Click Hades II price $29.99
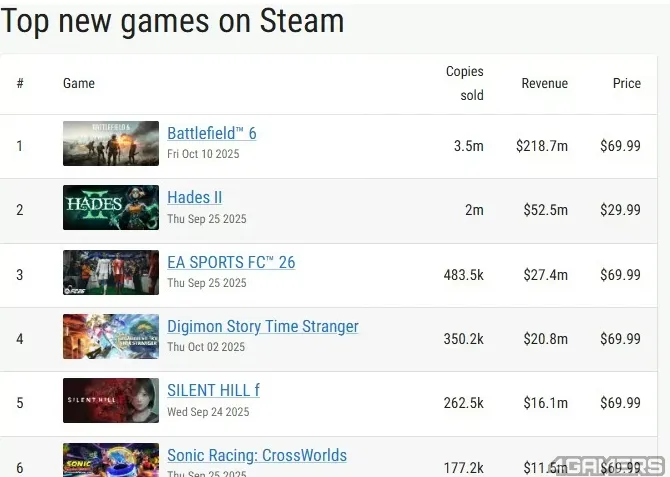This screenshot has width=670, height=477. coord(620,210)
